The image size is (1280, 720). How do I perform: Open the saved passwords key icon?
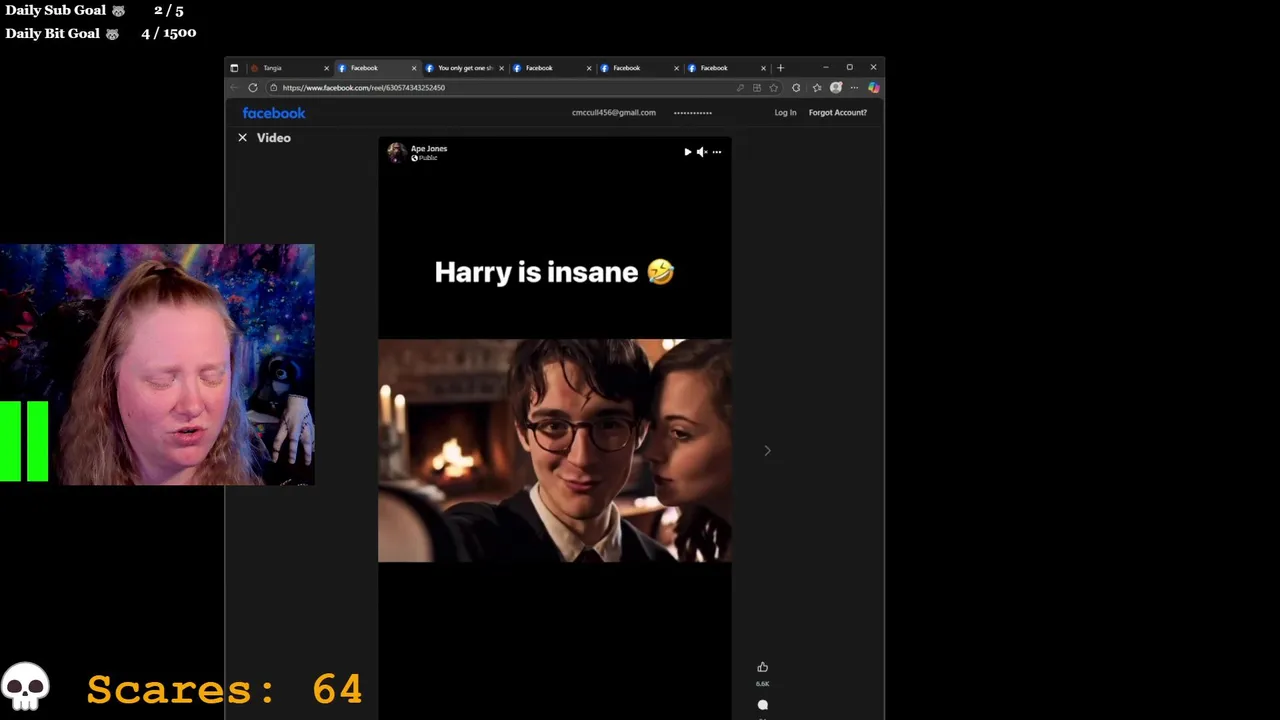740,88
